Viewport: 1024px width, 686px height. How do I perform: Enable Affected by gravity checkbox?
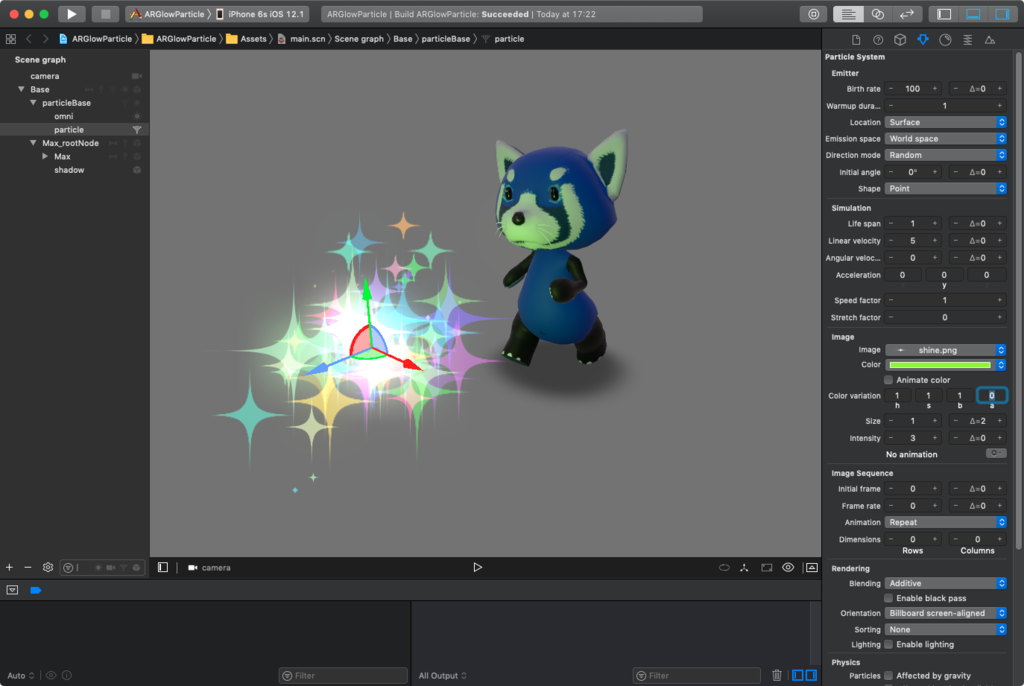(888, 676)
